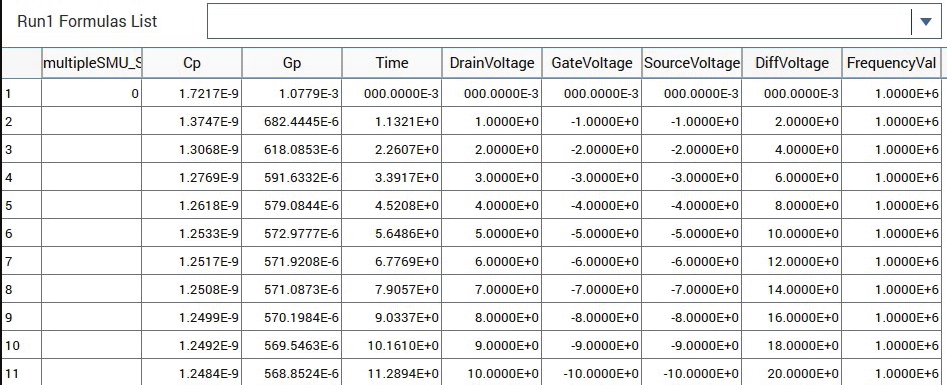
Task: Select the GateVoltage column header
Action: click(592, 63)
